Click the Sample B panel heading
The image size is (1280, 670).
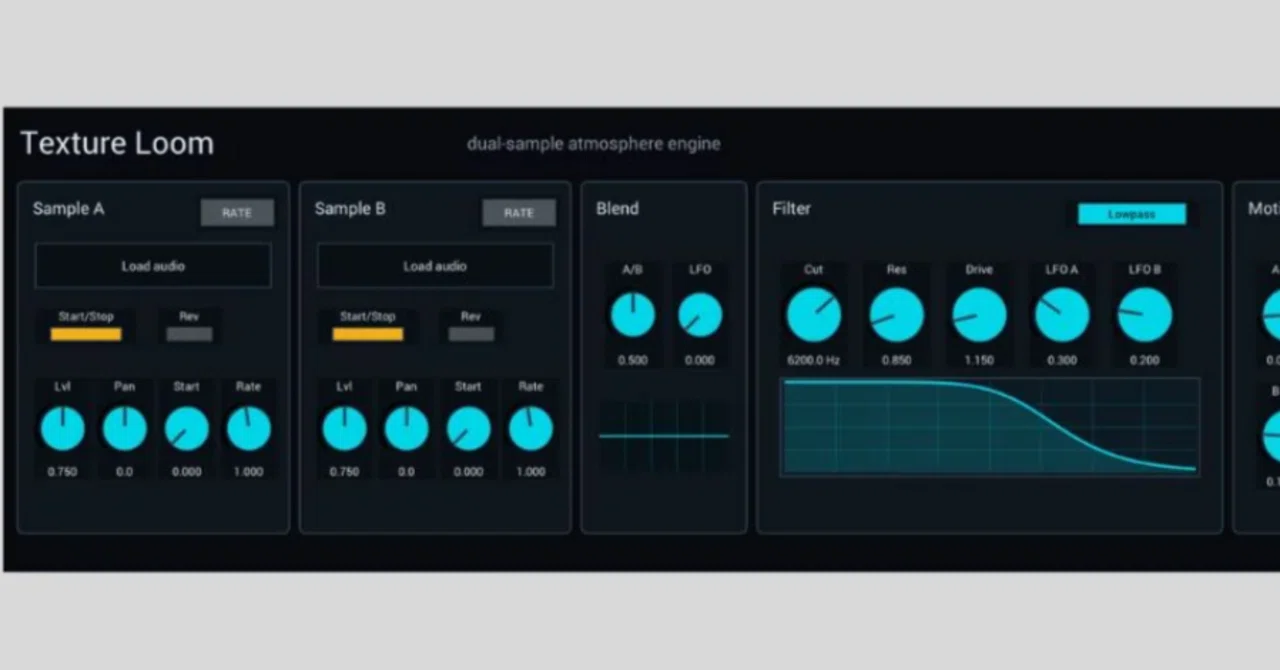tap(350, 208)
